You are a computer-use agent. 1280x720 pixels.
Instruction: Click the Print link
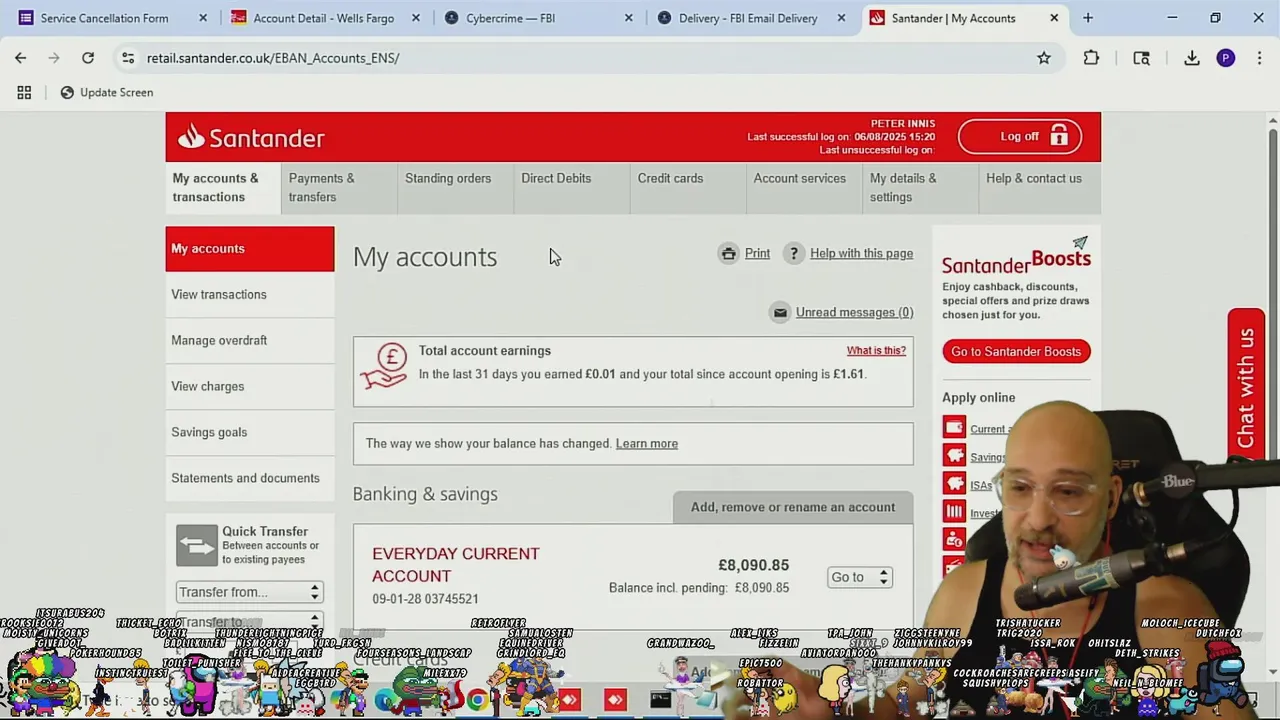tap(757, 253)
